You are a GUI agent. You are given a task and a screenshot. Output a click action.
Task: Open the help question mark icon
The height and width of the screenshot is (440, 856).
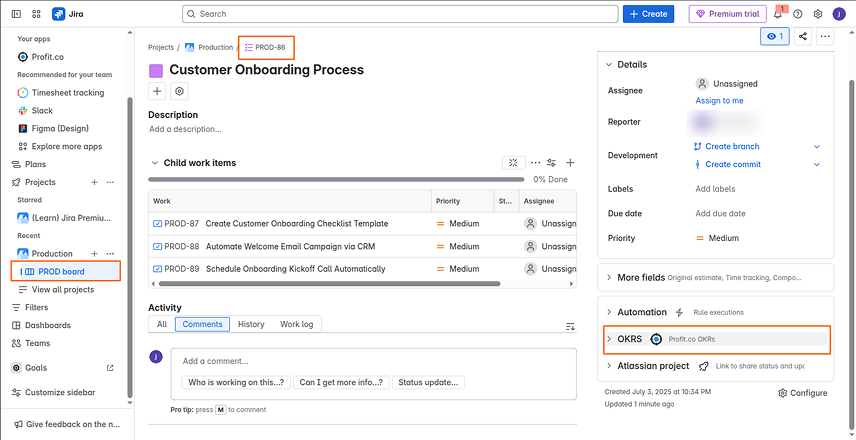point(798,14)
